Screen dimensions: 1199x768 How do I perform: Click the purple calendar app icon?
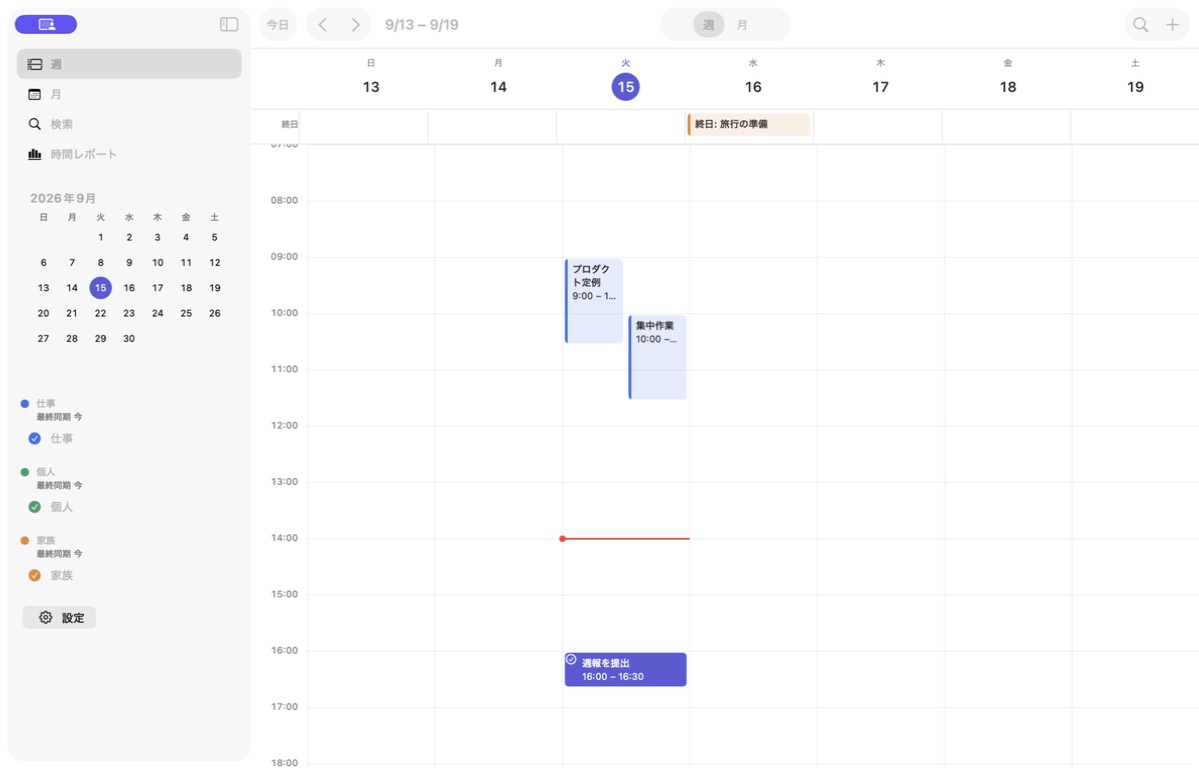(46, 24)
